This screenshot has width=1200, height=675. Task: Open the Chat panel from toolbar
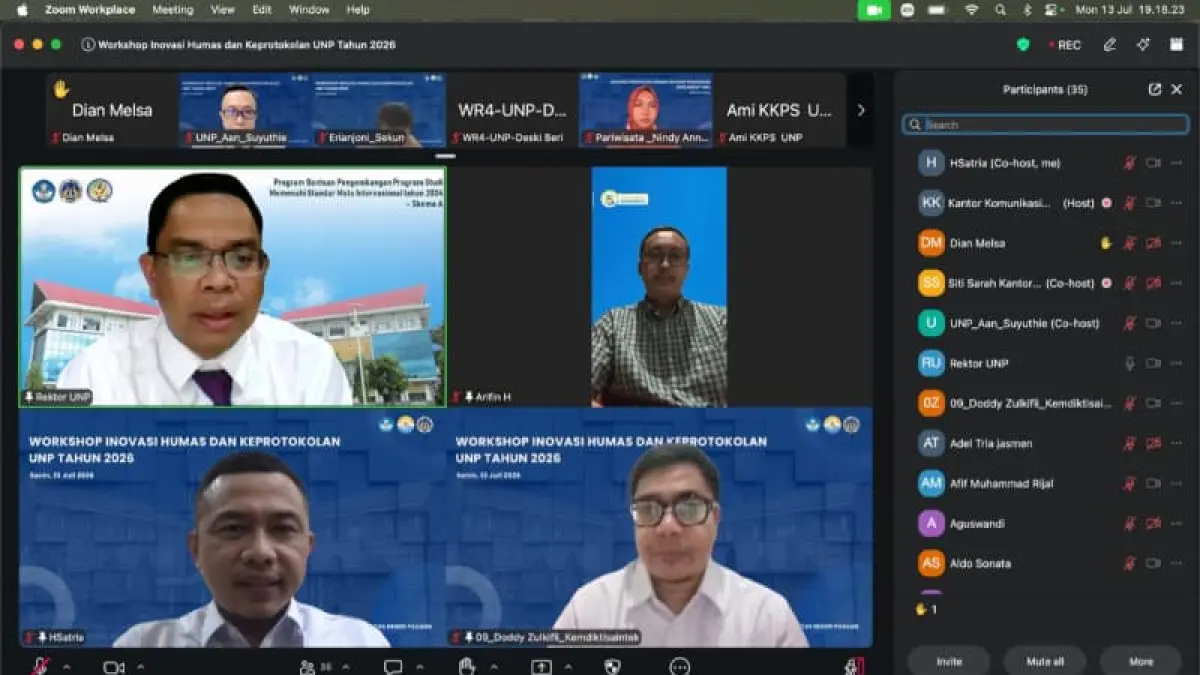pos(393,666)
